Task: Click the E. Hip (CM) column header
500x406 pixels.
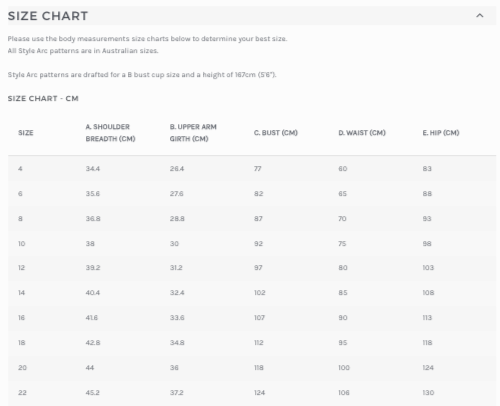Action: (x=441, y=133)
